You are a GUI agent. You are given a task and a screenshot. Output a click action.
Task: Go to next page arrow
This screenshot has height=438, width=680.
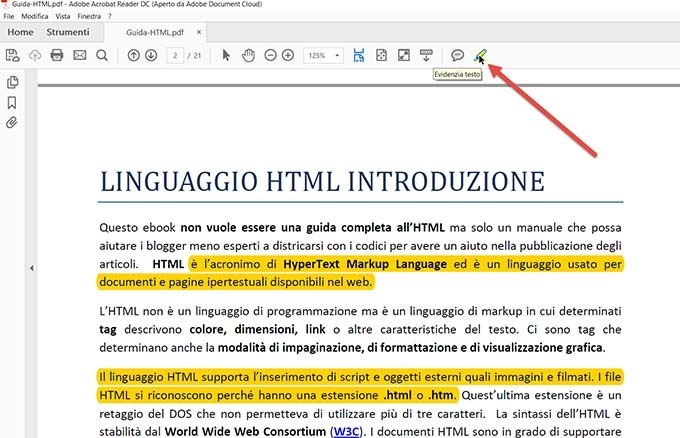151,56
